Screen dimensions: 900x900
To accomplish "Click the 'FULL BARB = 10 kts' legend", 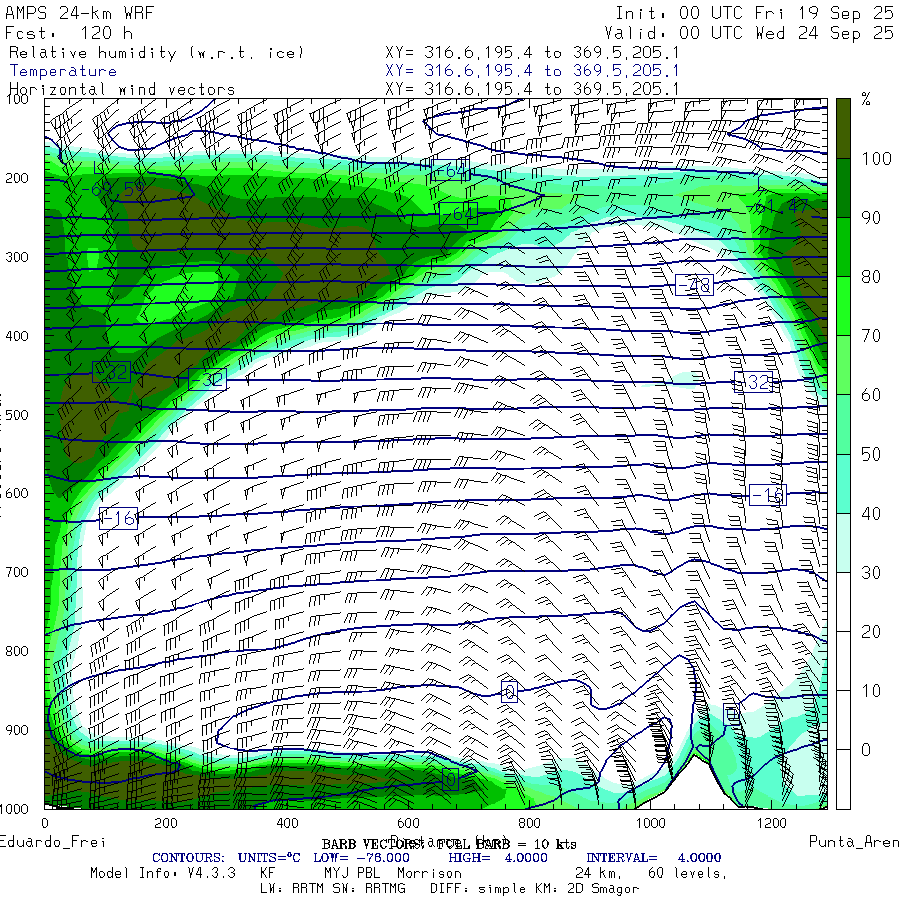I will [506, 844].
